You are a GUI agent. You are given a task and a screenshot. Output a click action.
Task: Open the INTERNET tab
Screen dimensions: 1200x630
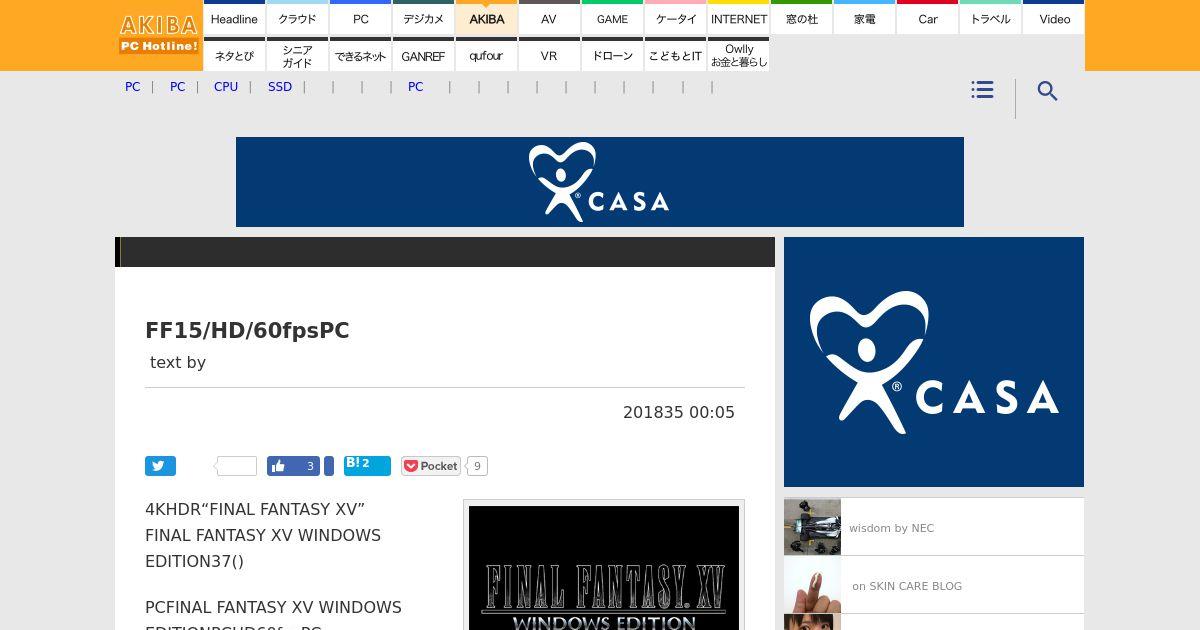pyautogui.click(x=738, y=18)
